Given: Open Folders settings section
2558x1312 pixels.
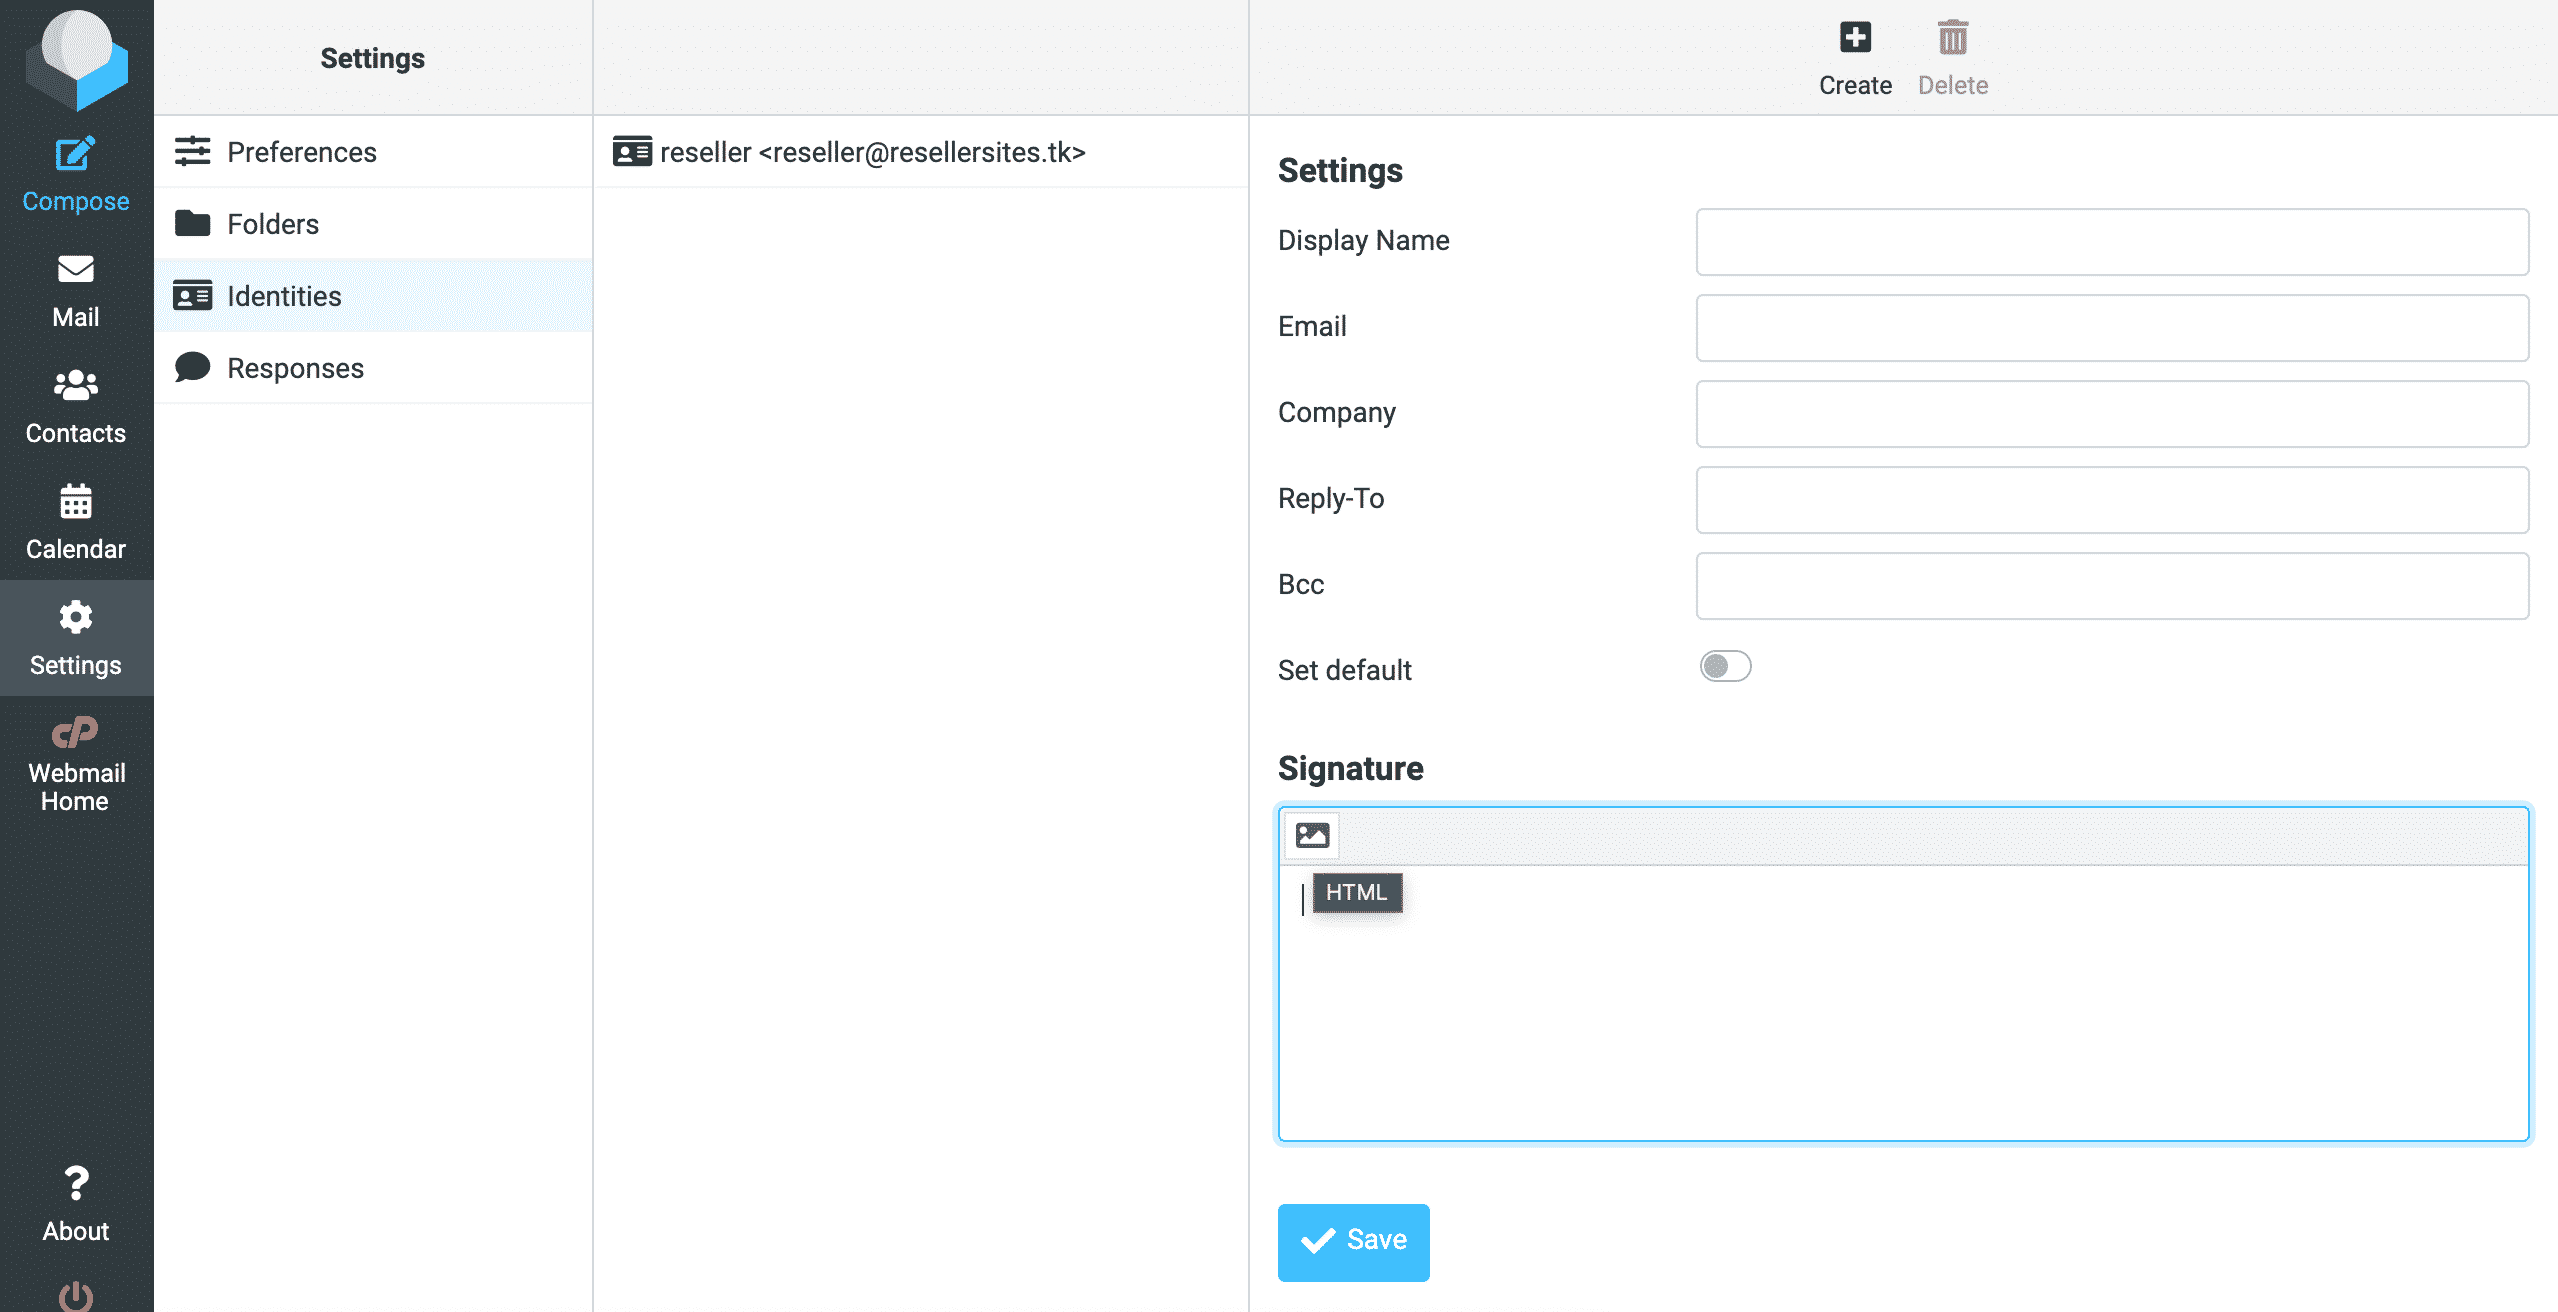Looking at the screenshot, I should point(373,224).
